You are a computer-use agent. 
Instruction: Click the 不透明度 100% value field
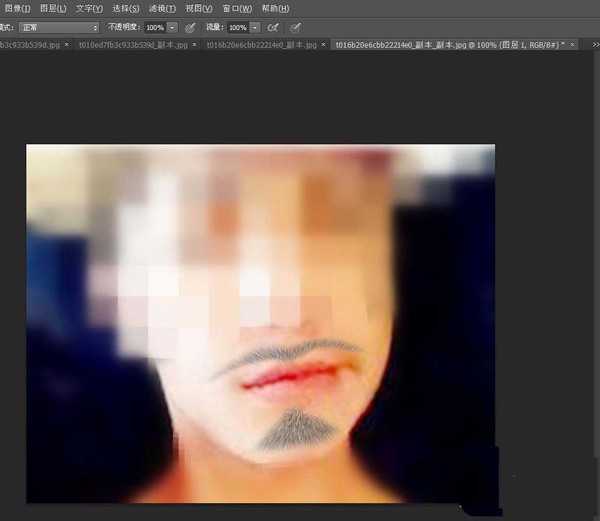[x=155, y=27]
